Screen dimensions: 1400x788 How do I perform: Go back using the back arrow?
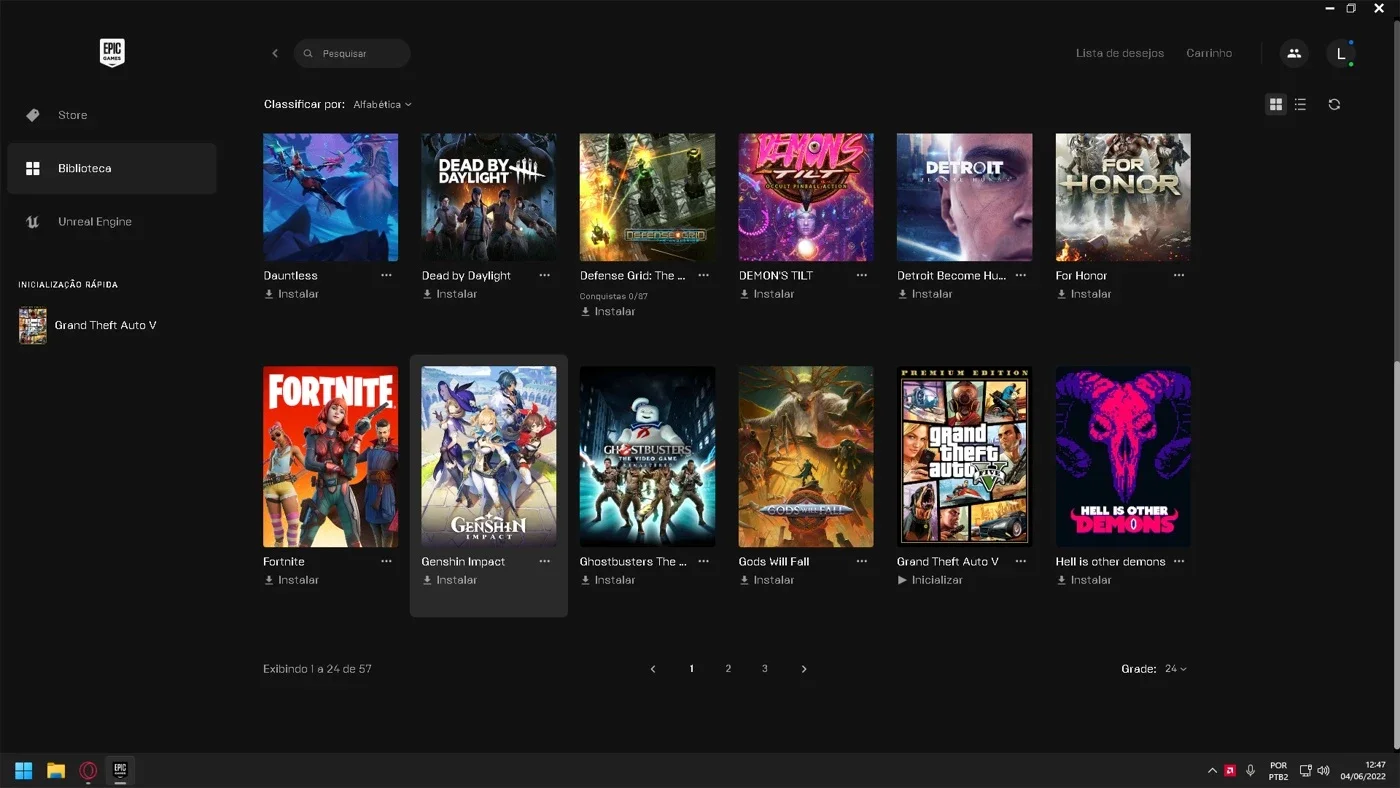click(275, 53)
